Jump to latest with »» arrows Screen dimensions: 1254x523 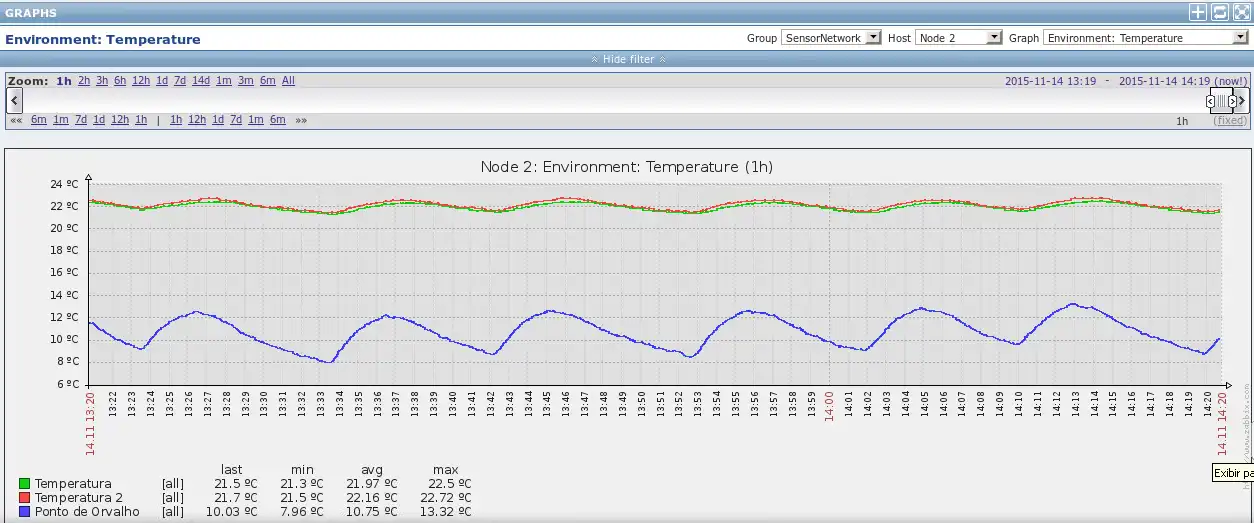coord(301,120)
